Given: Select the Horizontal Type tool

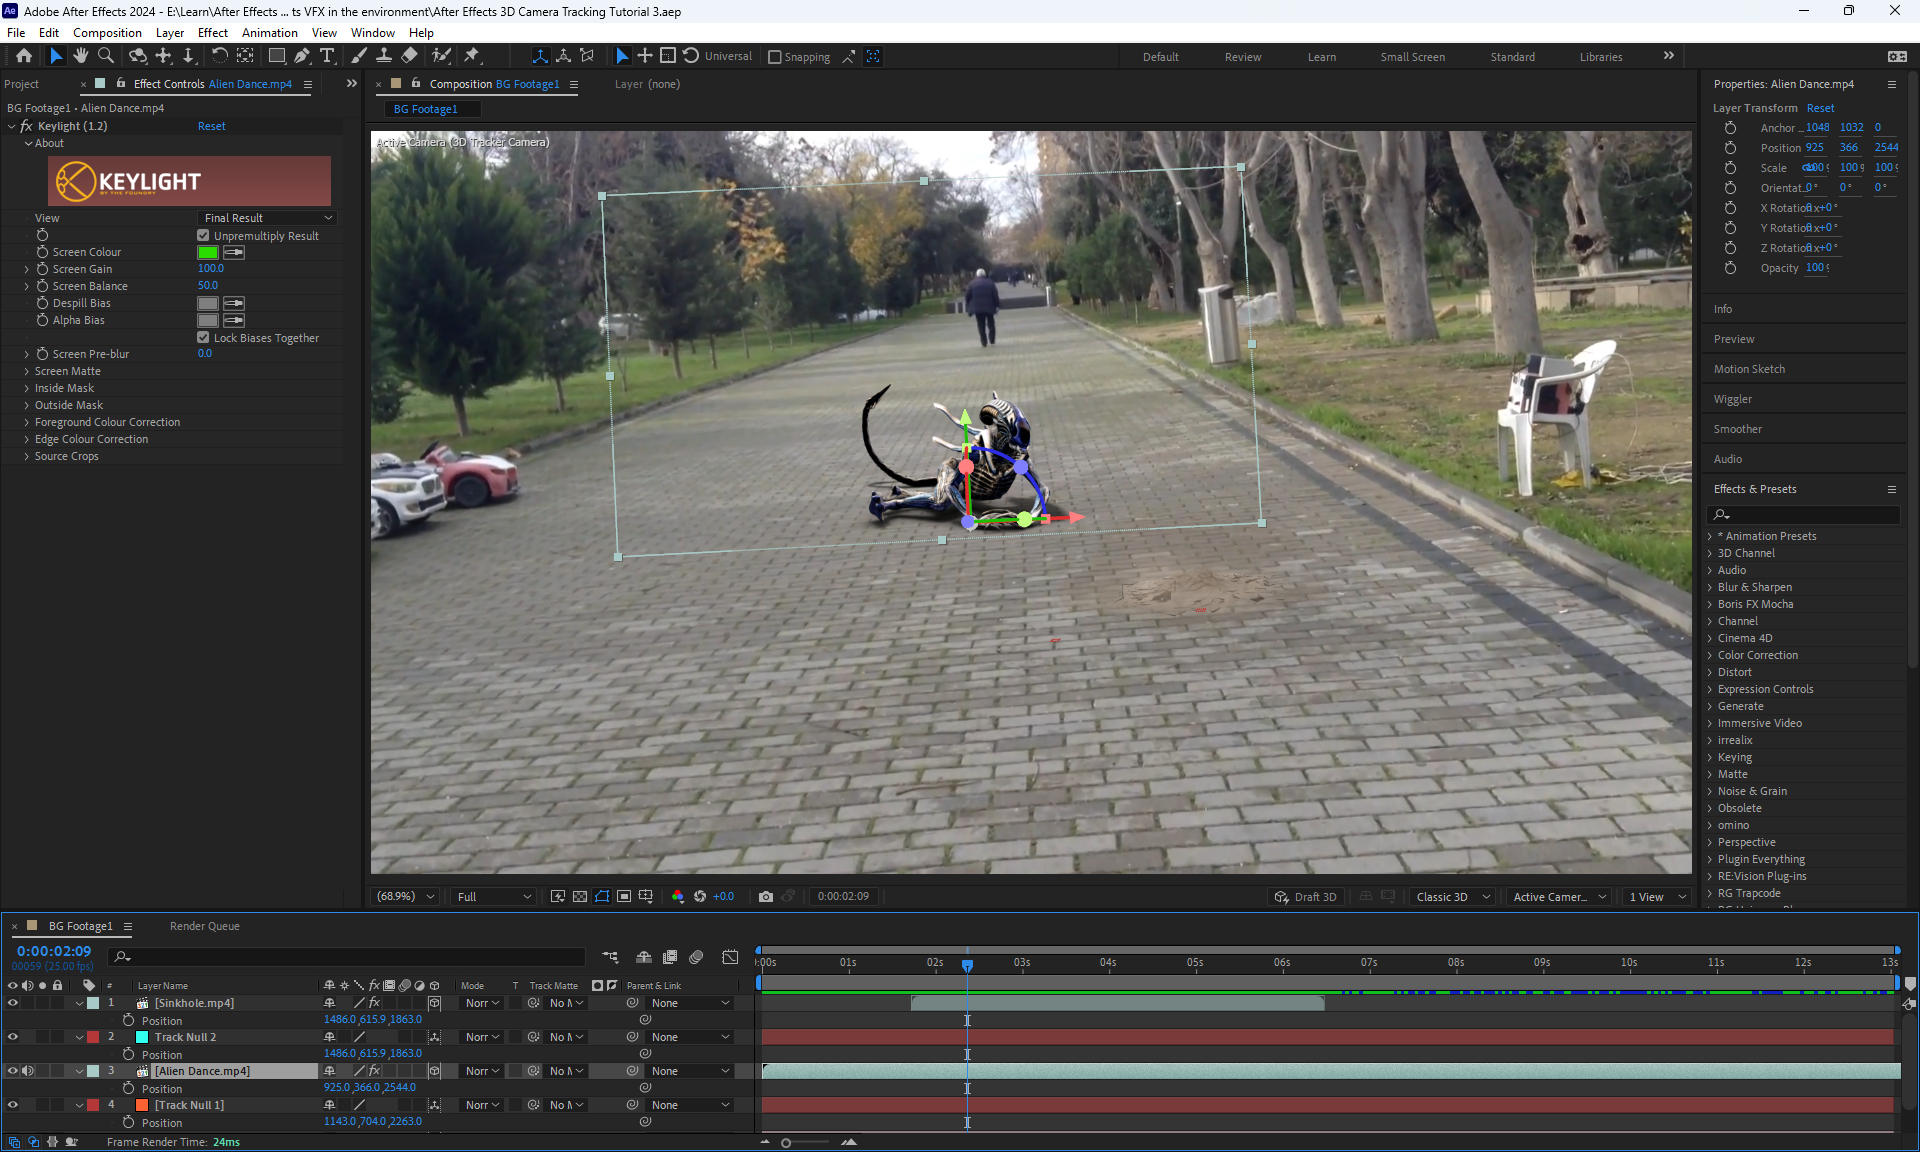Looking at the screenshot, I should 327,56.
